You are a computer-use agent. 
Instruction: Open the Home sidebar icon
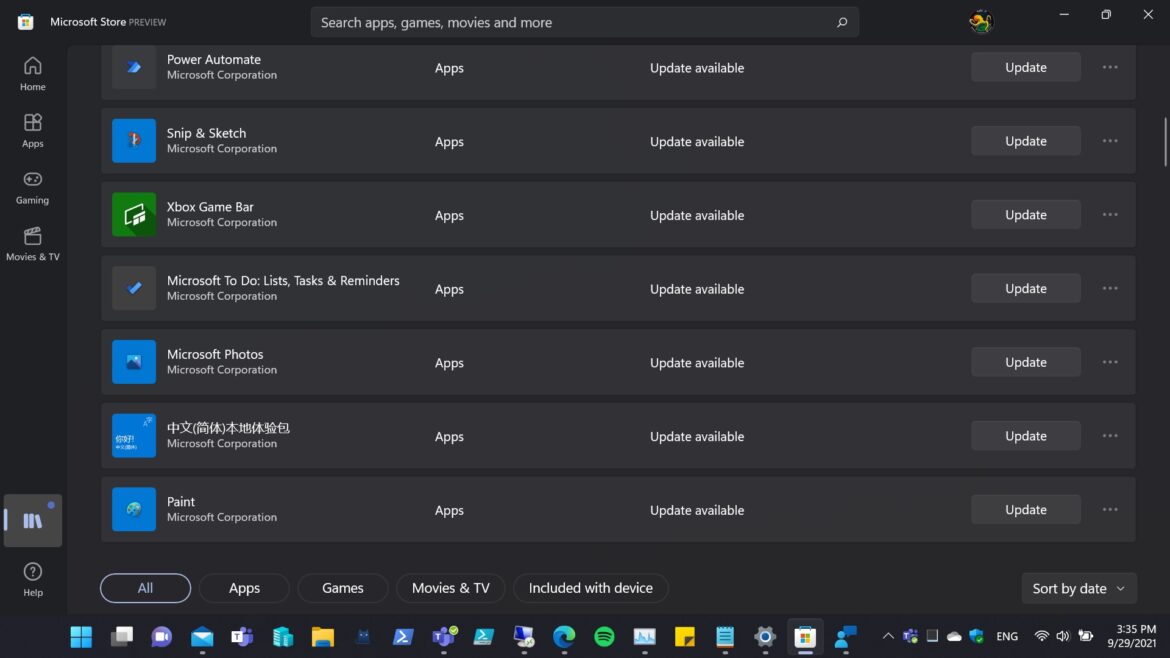coord(33,73)
